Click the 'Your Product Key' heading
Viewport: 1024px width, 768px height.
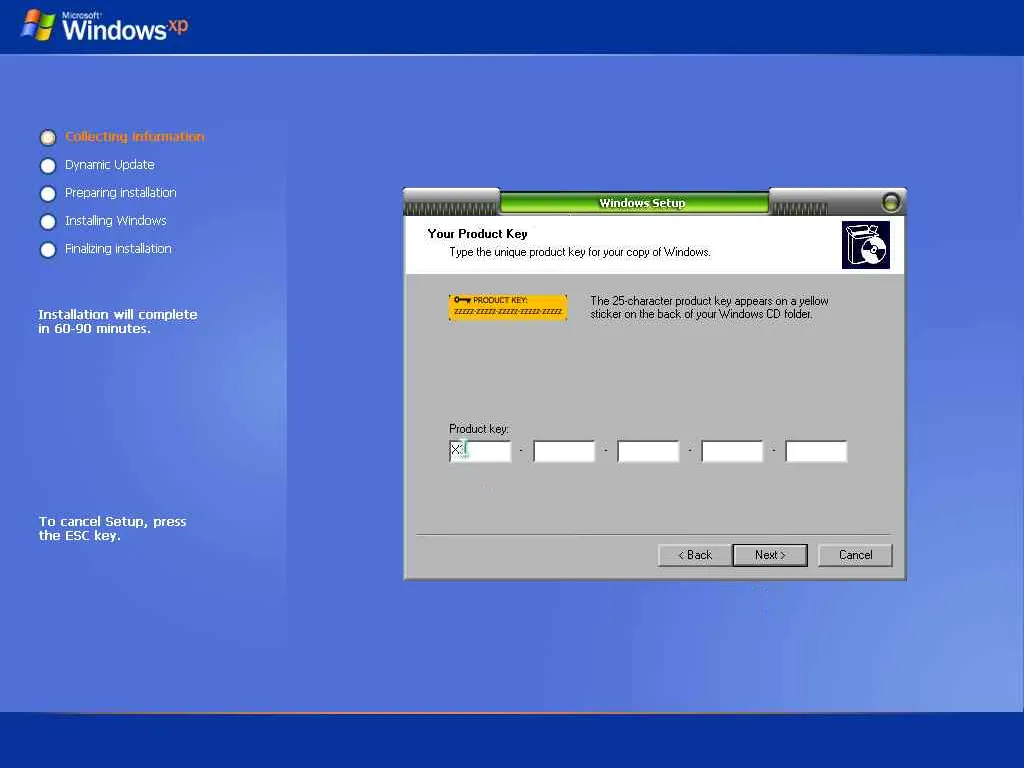click(x=477, y=234)
